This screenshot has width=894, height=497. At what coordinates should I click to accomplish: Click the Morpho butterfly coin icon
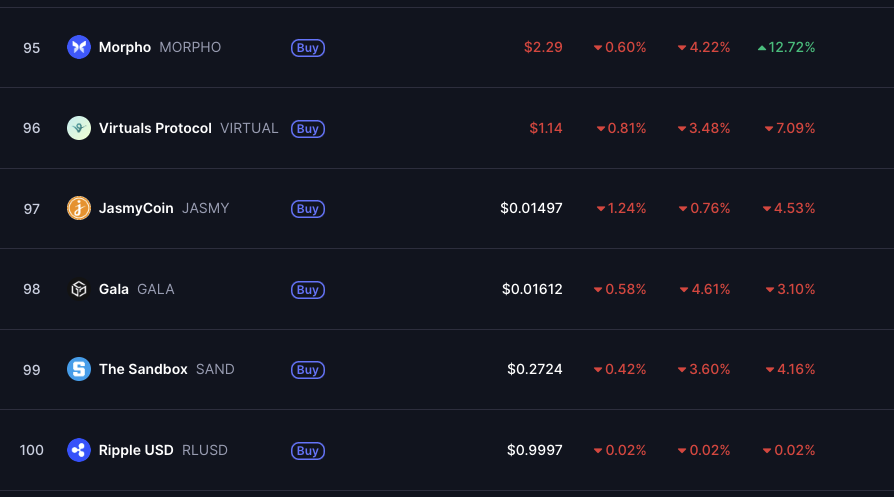click(x=79, y=47)
